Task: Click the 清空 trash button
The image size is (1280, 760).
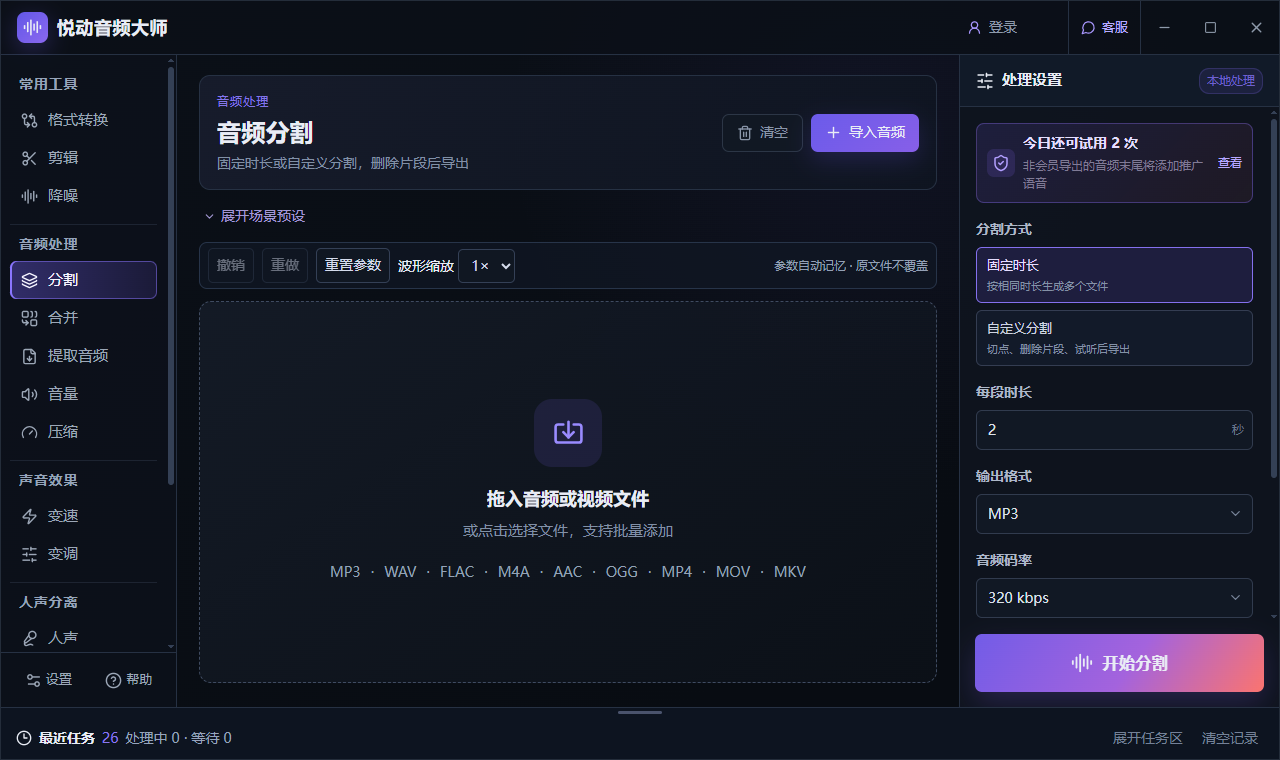Action: pos(762,133)
